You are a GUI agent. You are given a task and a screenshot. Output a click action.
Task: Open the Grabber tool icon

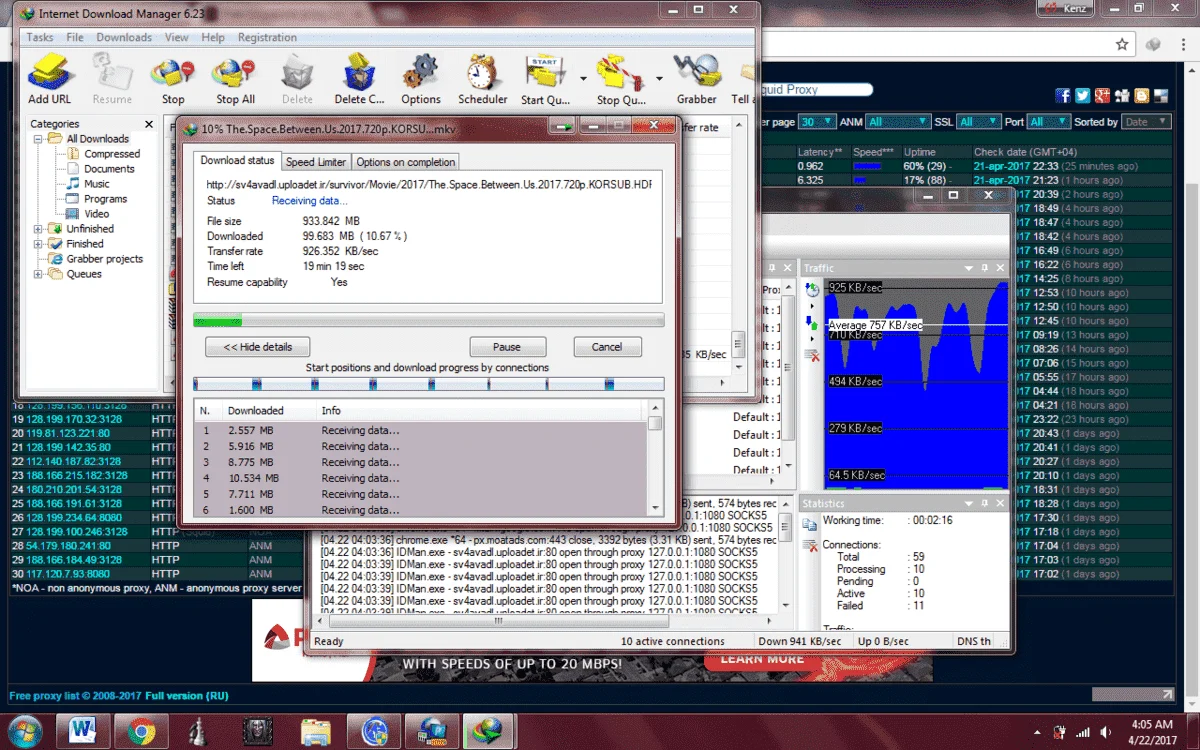tap(696, 80)
